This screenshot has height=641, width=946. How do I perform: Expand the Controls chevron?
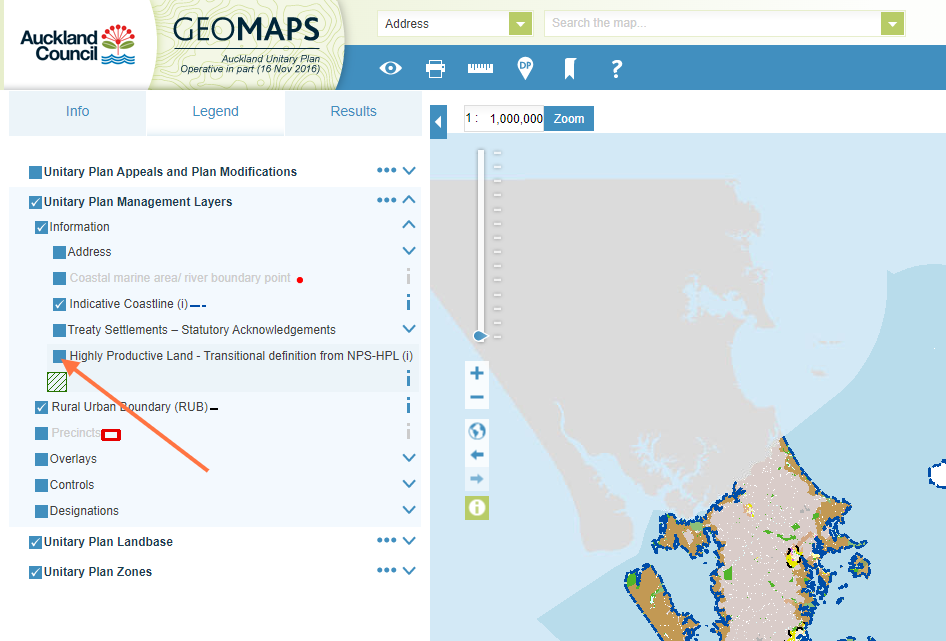(409, 483)
